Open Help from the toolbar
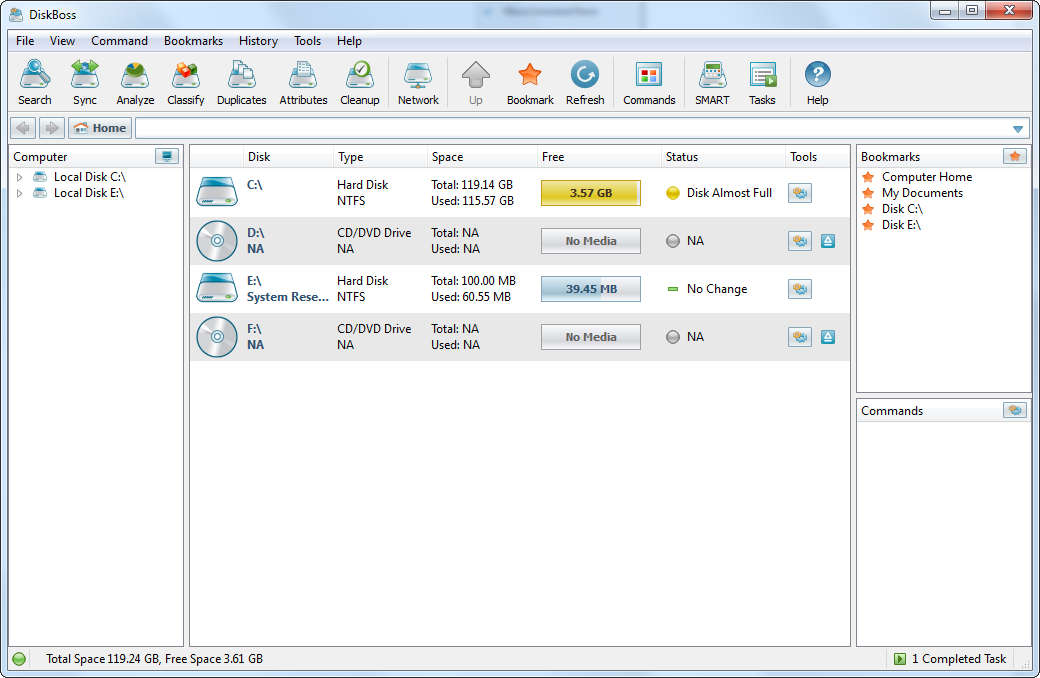This screenshot has width=1040, height=678. (x=817, y=82)
